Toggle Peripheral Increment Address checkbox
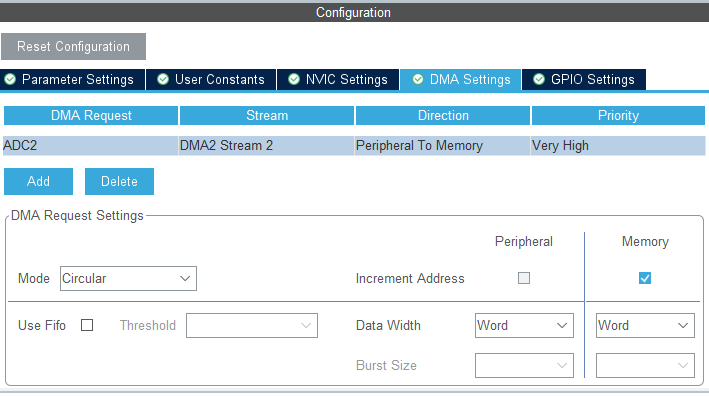 pyautogui.click(x=524, y=278)
